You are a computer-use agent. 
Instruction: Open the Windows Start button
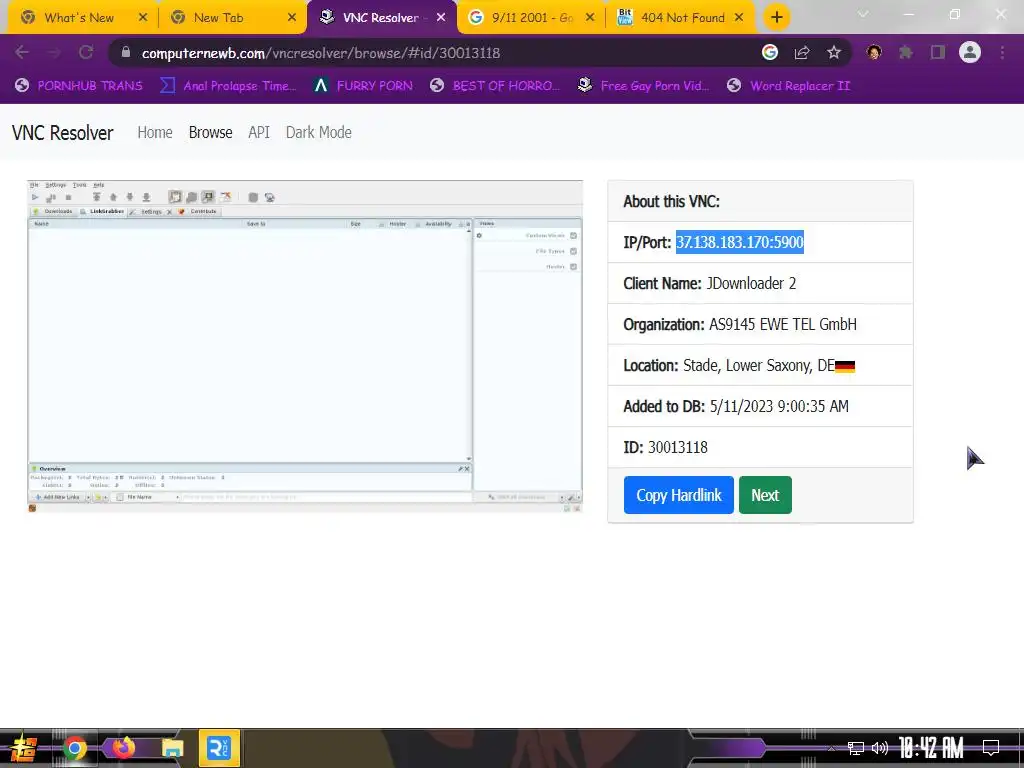[x=24, y=748]
